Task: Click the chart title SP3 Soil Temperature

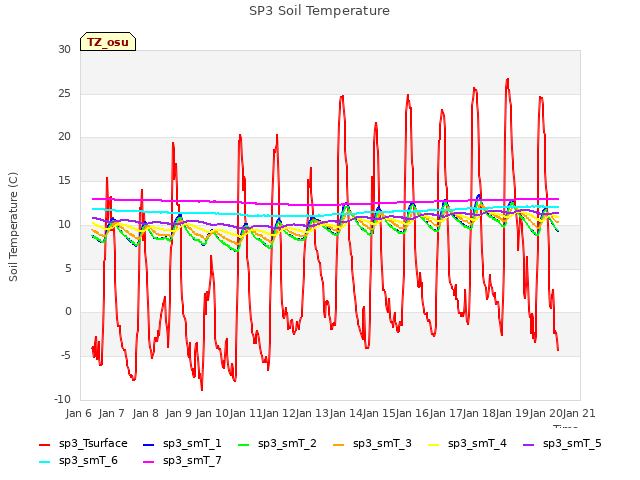Action: [319, 11]
